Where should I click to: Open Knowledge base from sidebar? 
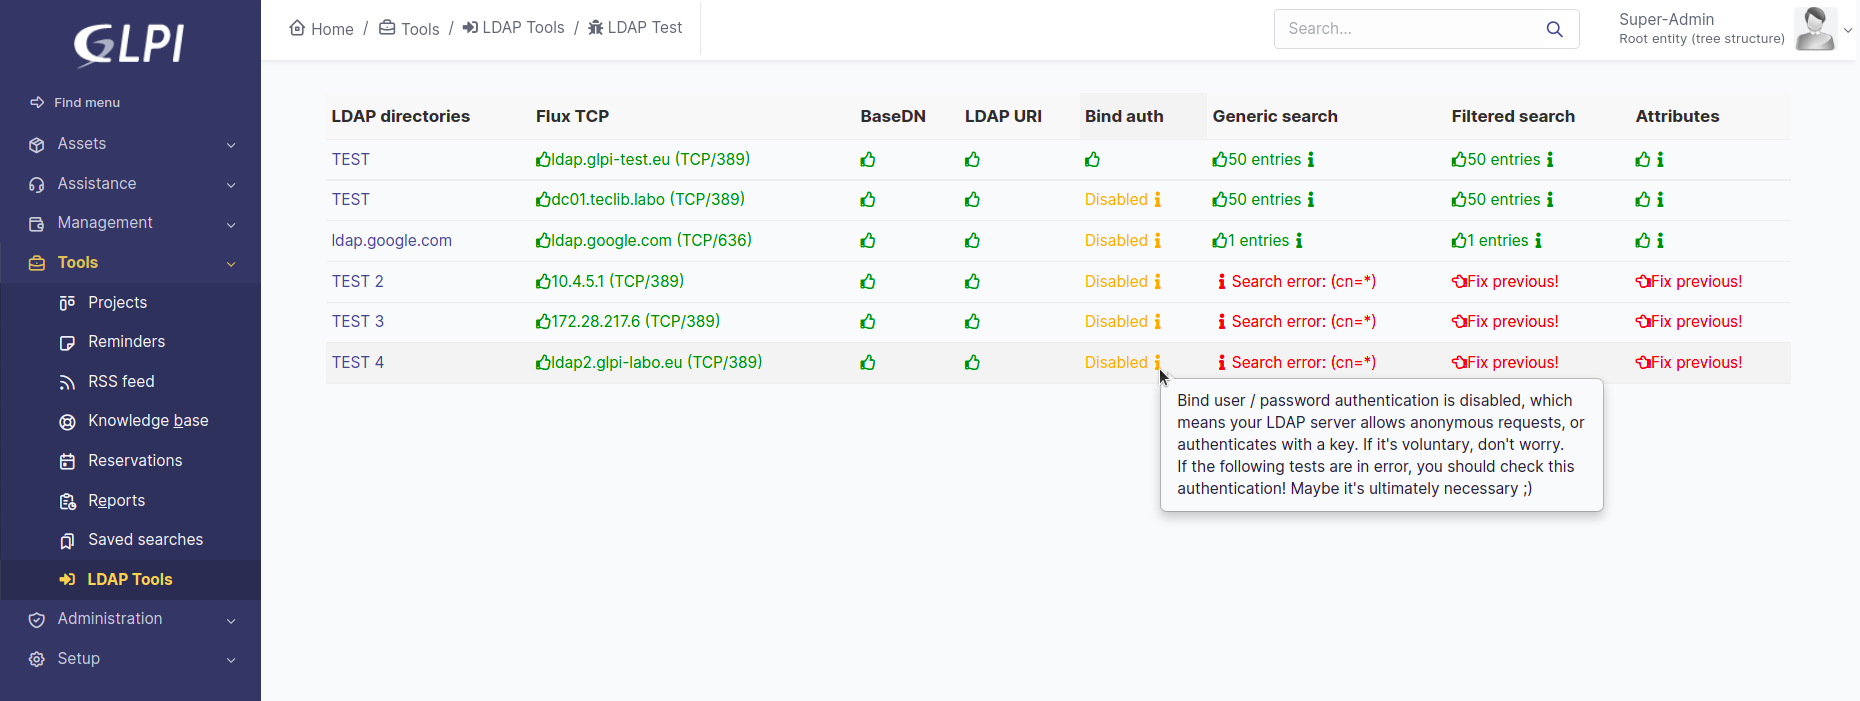[148, 421]
